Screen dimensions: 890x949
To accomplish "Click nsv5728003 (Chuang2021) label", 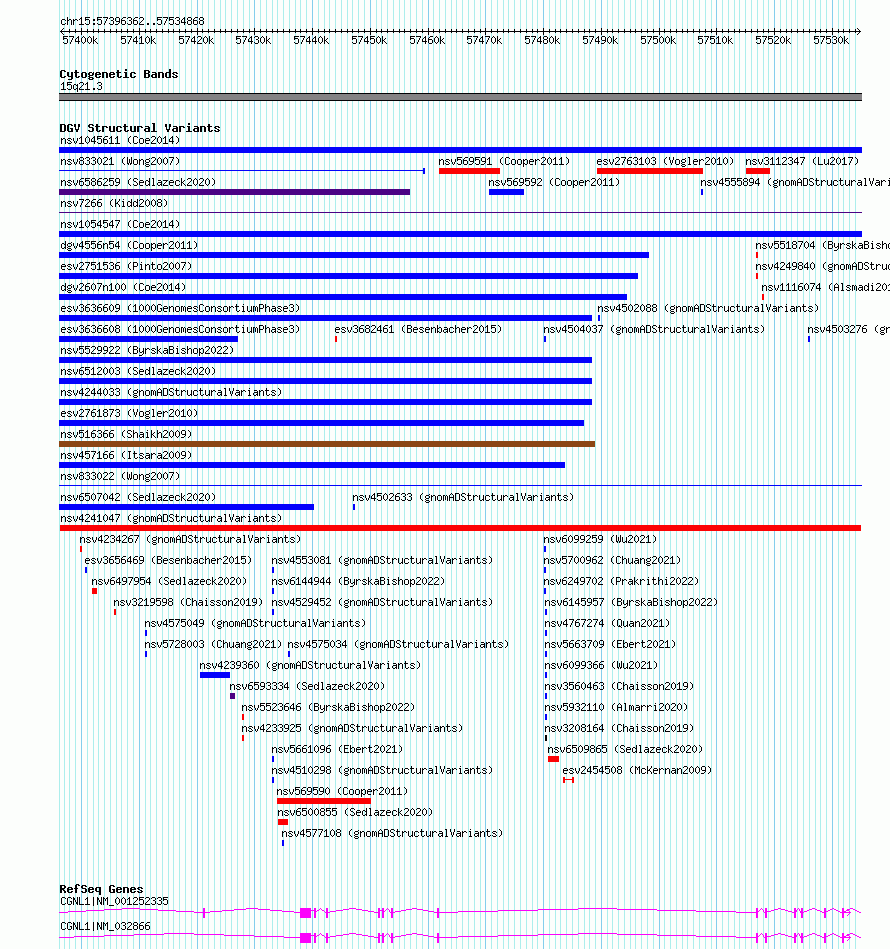I will point(213,645).
